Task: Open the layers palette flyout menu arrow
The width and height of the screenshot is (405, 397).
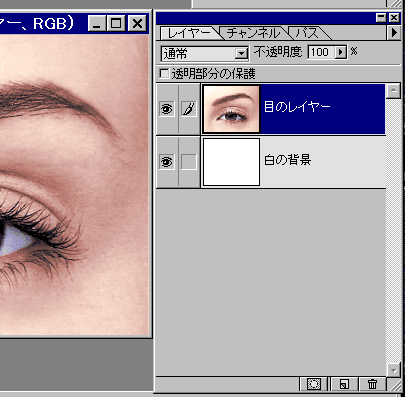Action: click(x=394, y=32)
